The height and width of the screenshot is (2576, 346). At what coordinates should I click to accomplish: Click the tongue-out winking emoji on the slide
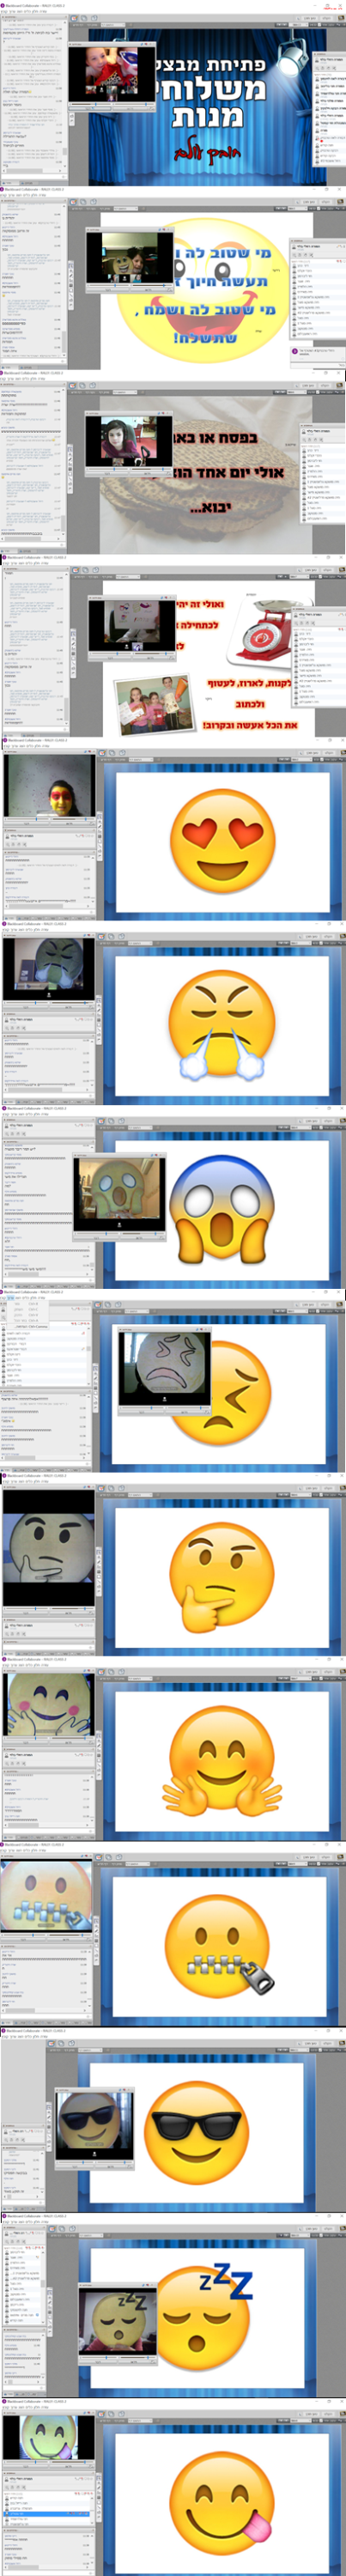coord(222,2497)
